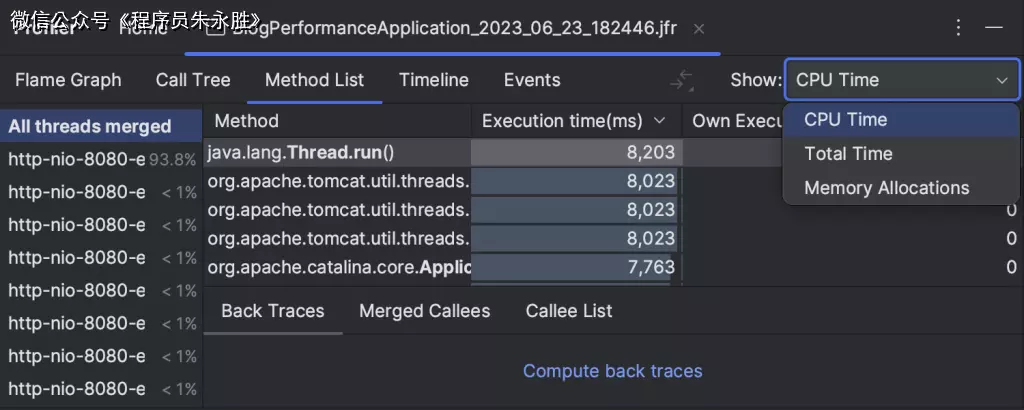
Task: Select the Method List tab
Action: pyautogui.click(x=314, y=80)
